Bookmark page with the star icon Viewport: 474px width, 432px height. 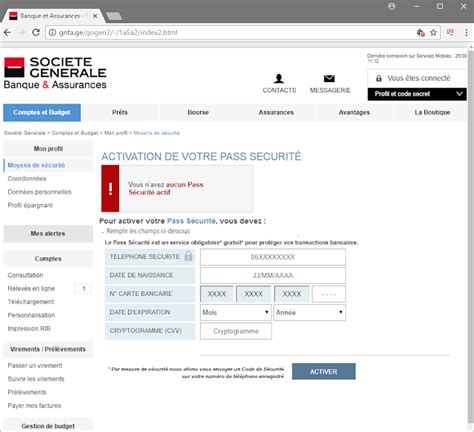tap(433, 32)
